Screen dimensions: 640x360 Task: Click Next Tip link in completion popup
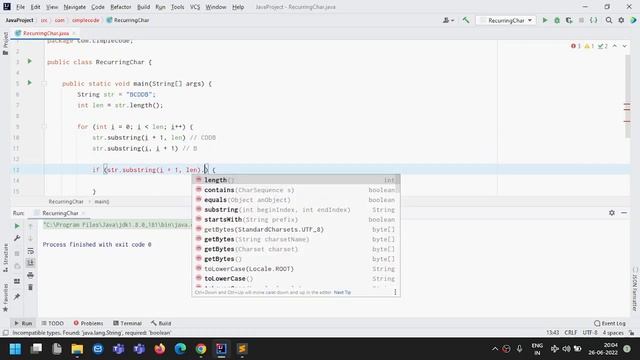[x=342, y=292]
